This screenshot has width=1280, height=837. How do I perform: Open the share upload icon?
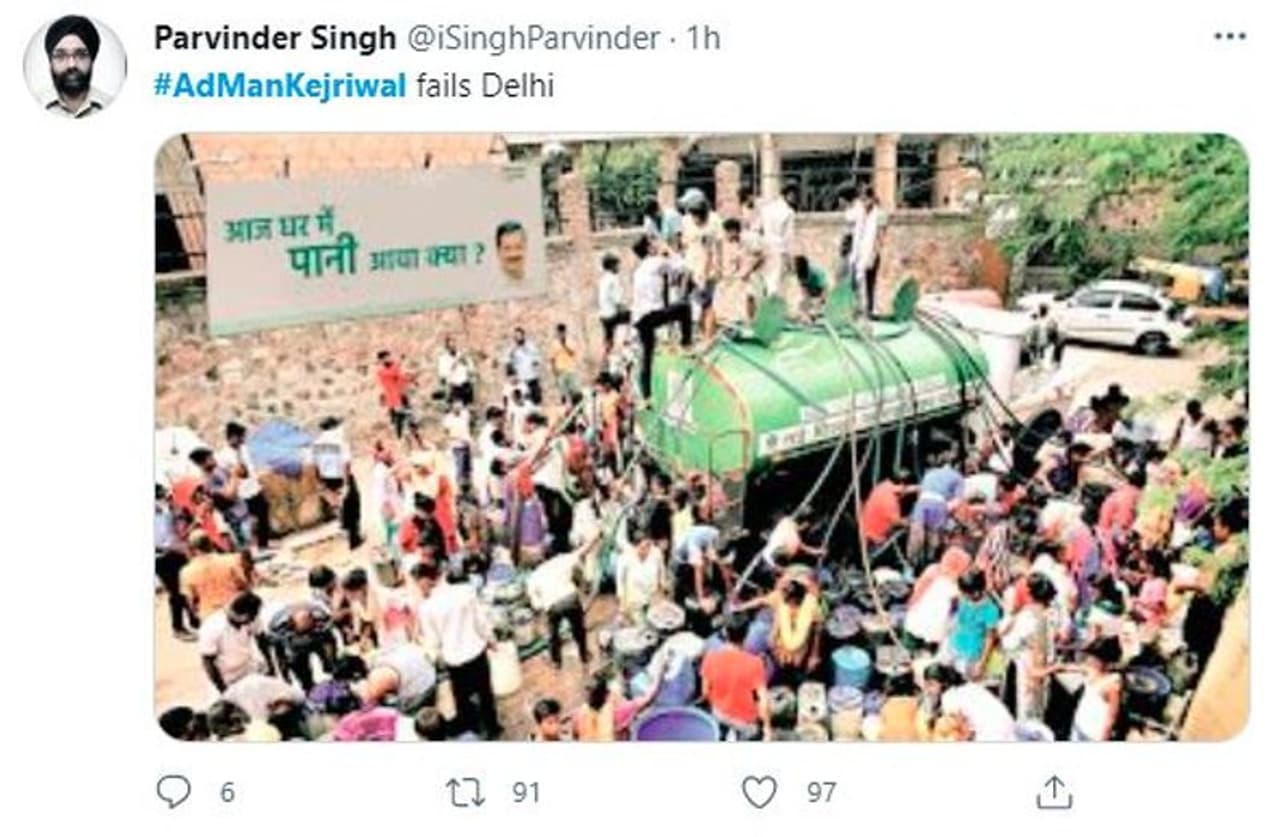pos(1054,792)
